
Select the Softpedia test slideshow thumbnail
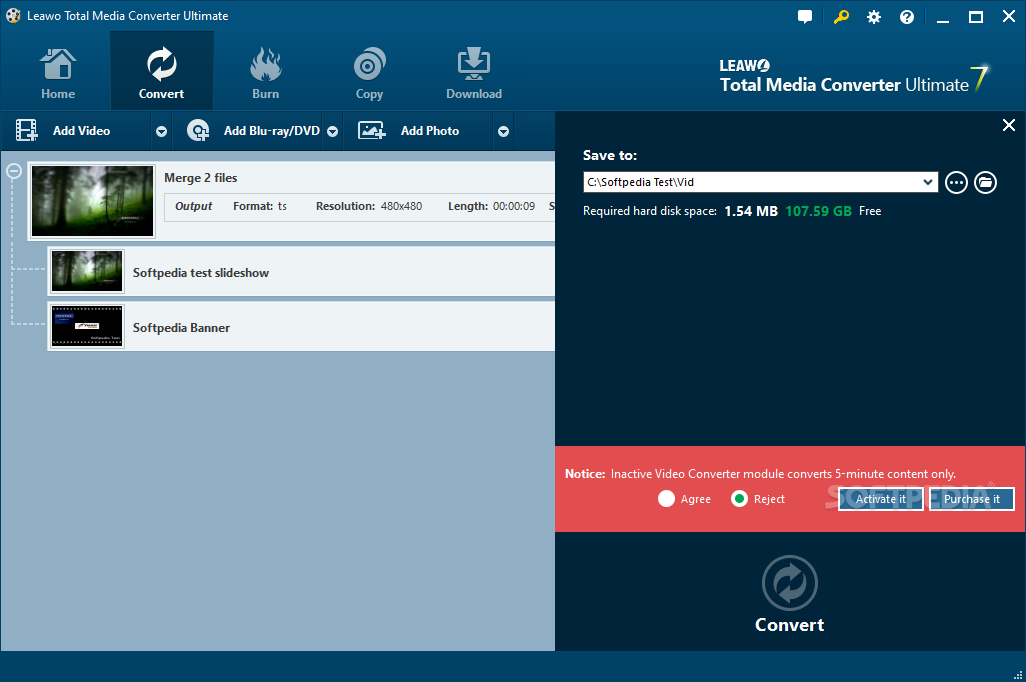point(87,271)
